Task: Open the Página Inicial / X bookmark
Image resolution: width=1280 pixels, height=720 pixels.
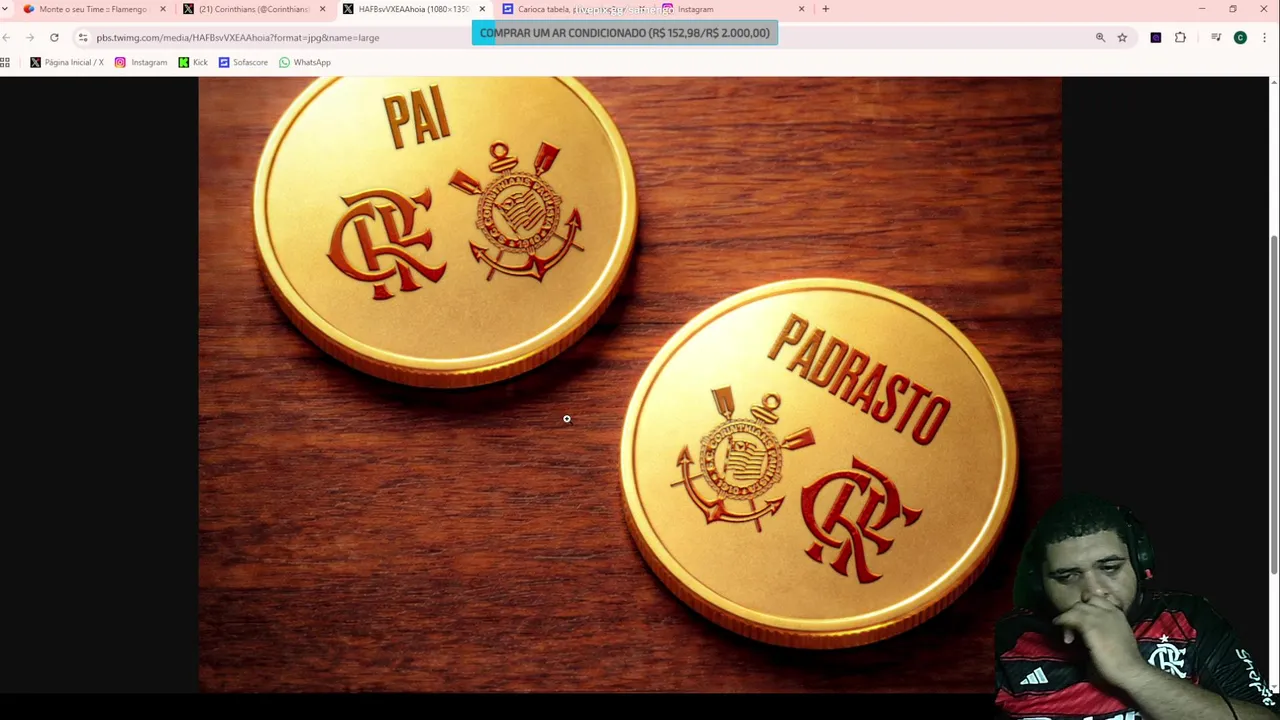Action: 67,62
